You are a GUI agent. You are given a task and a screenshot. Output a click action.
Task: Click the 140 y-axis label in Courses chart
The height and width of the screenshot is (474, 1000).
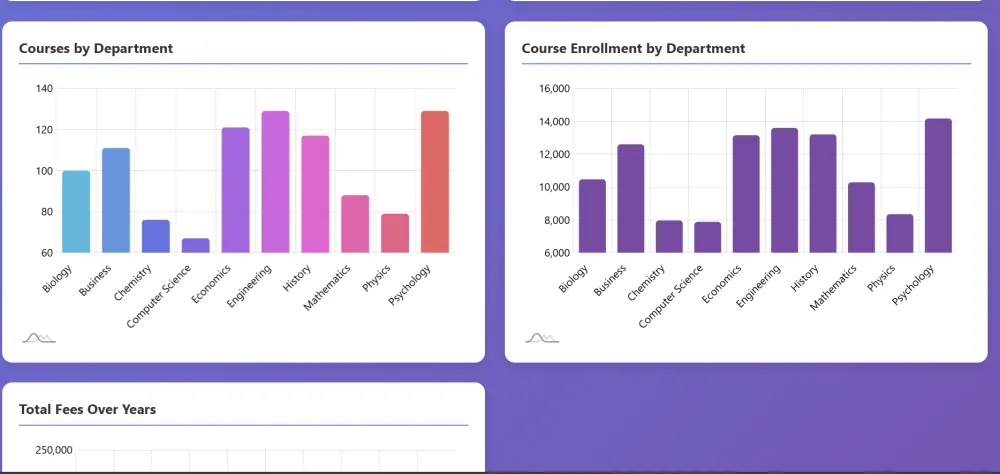[44, 88]
